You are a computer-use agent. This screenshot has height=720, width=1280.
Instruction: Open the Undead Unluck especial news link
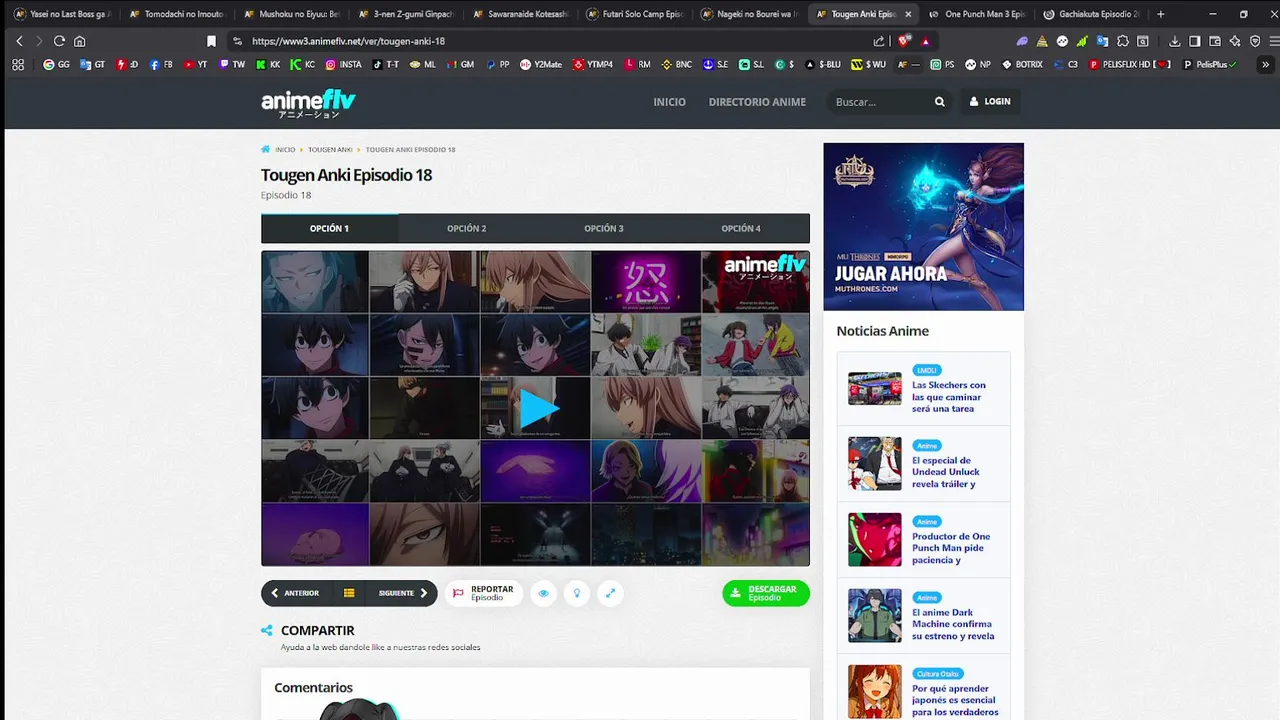click(x=946, y=472)
